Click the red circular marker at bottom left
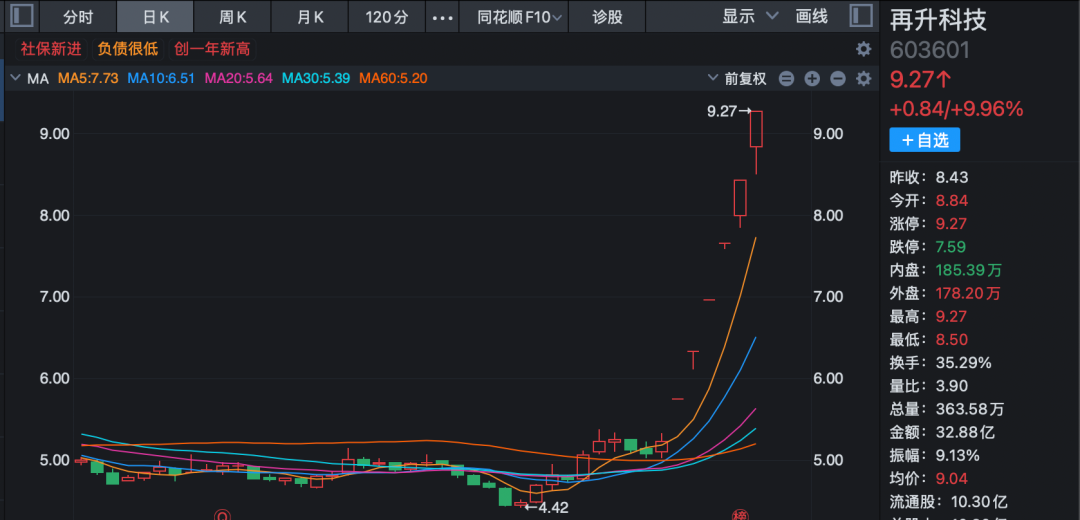Viewport: 1080px width, 520px height. (223, 514)
